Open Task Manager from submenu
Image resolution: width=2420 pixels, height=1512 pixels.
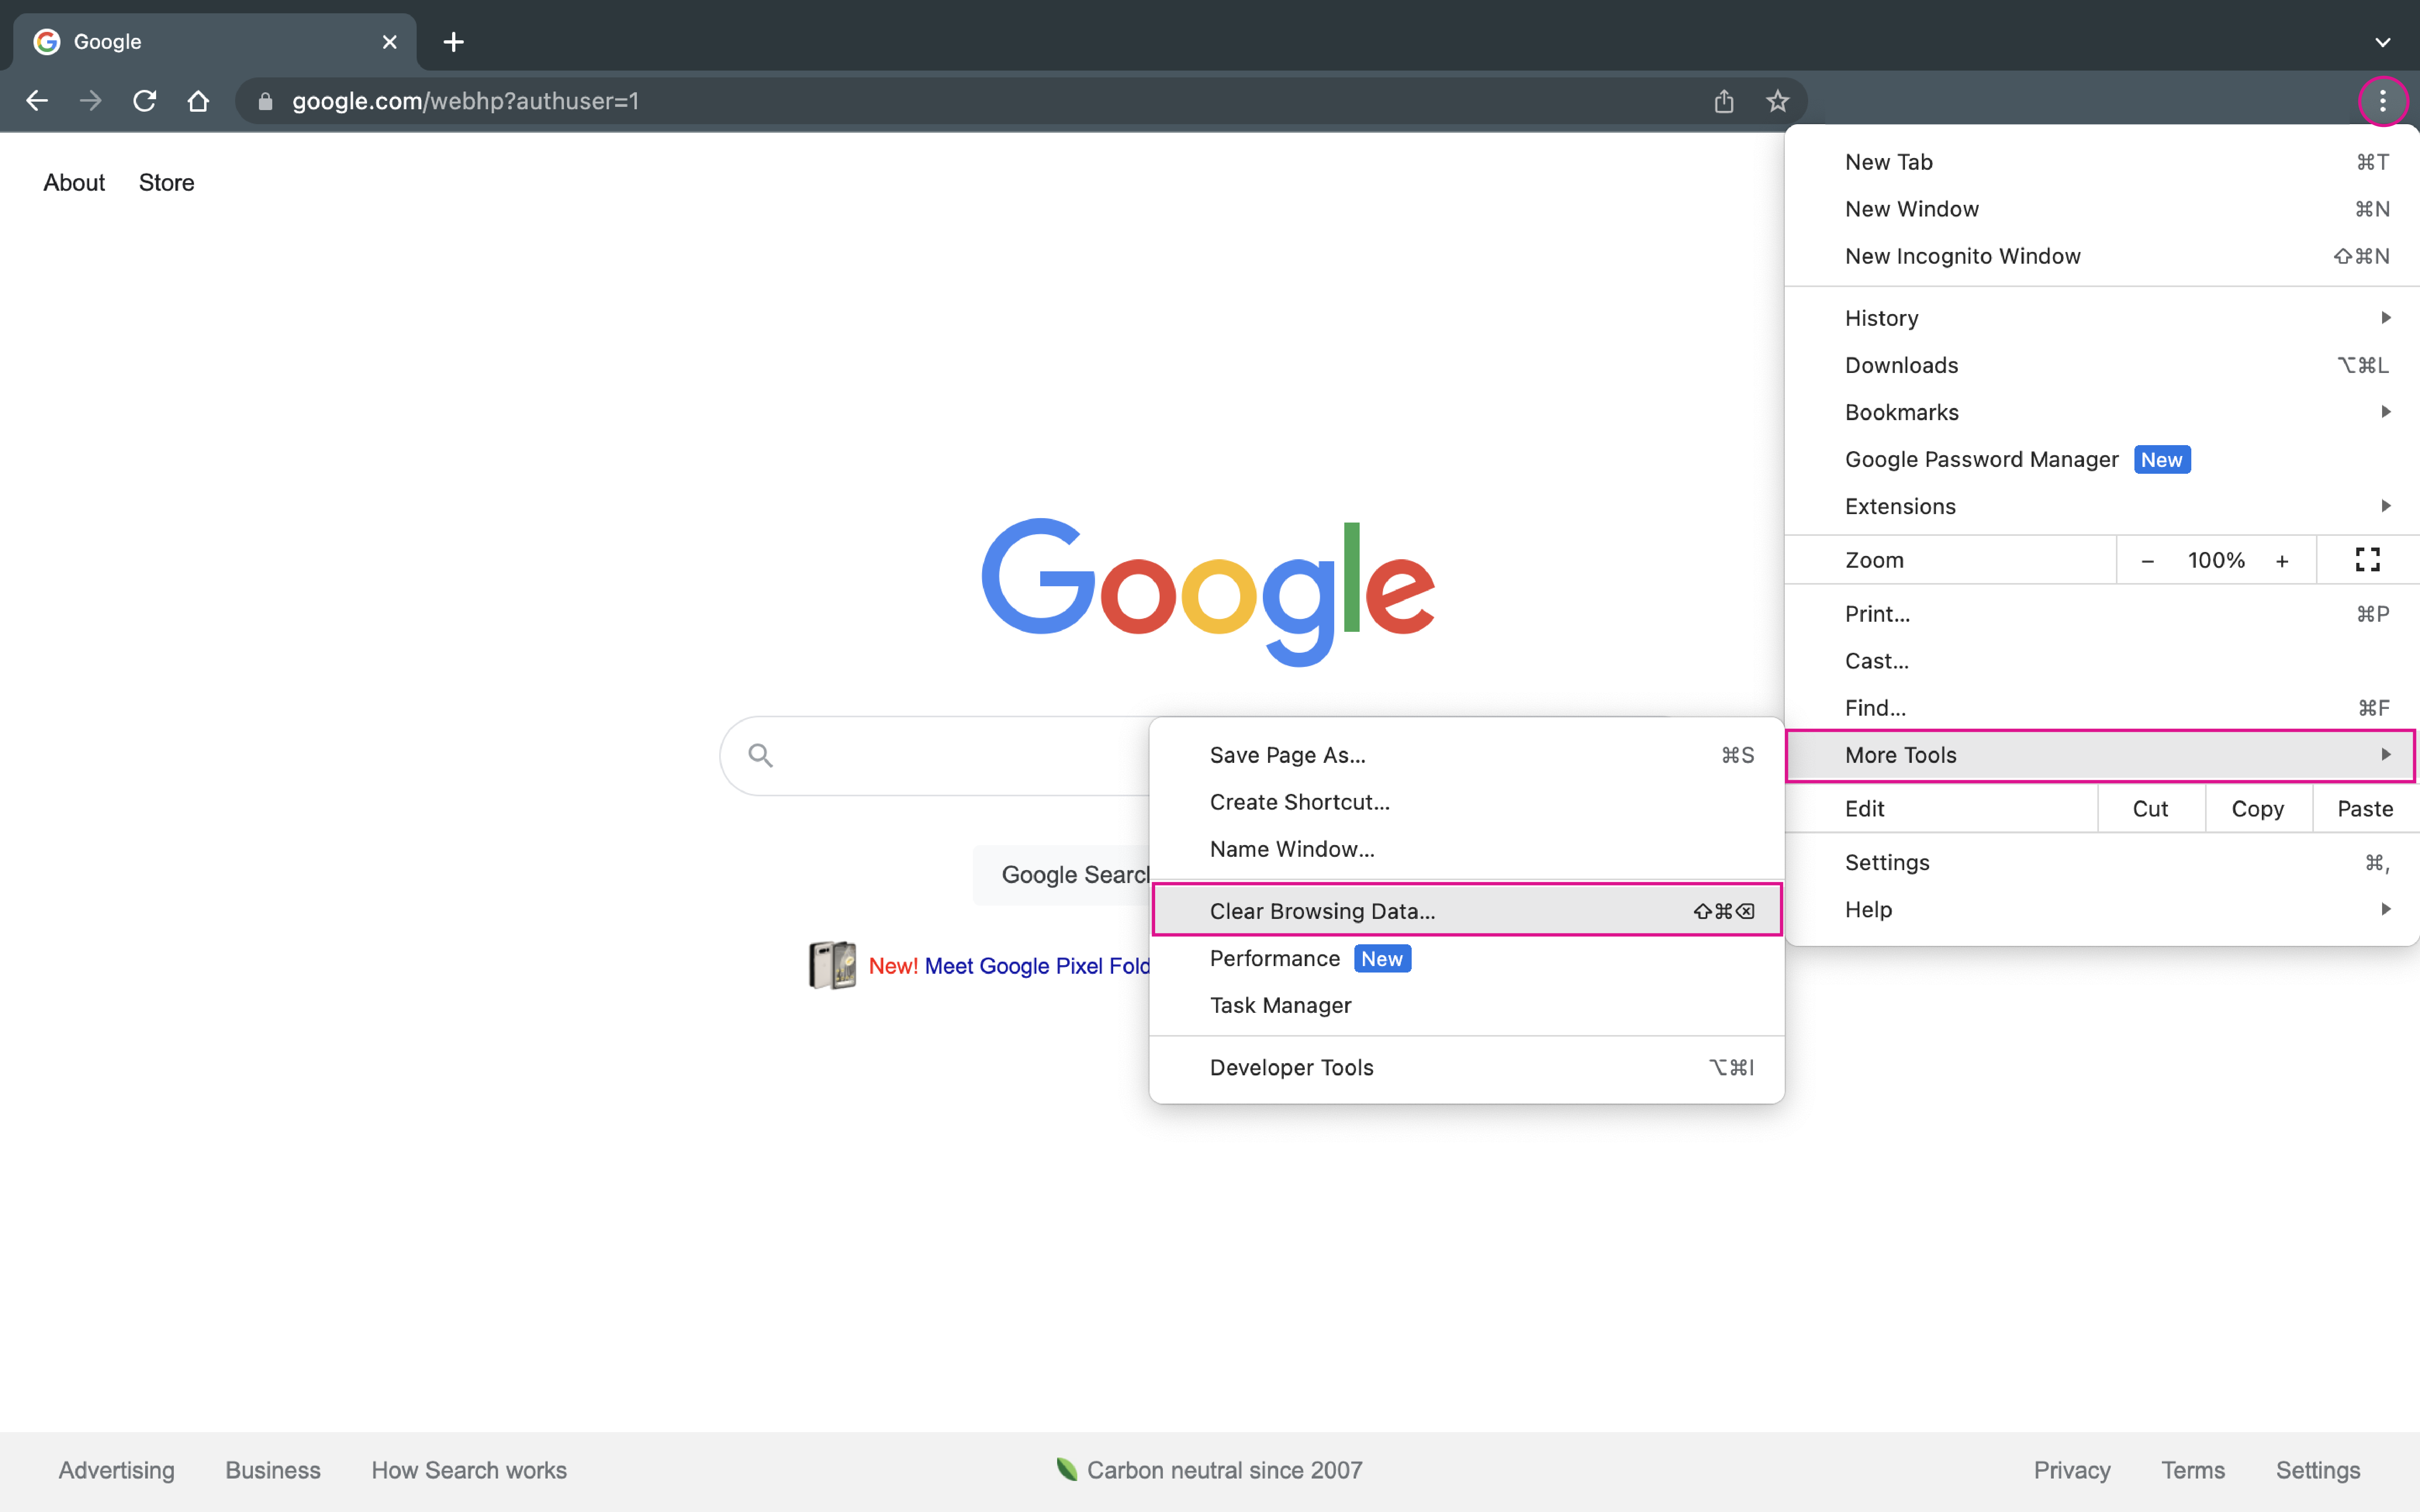tap(1467, 1005)
